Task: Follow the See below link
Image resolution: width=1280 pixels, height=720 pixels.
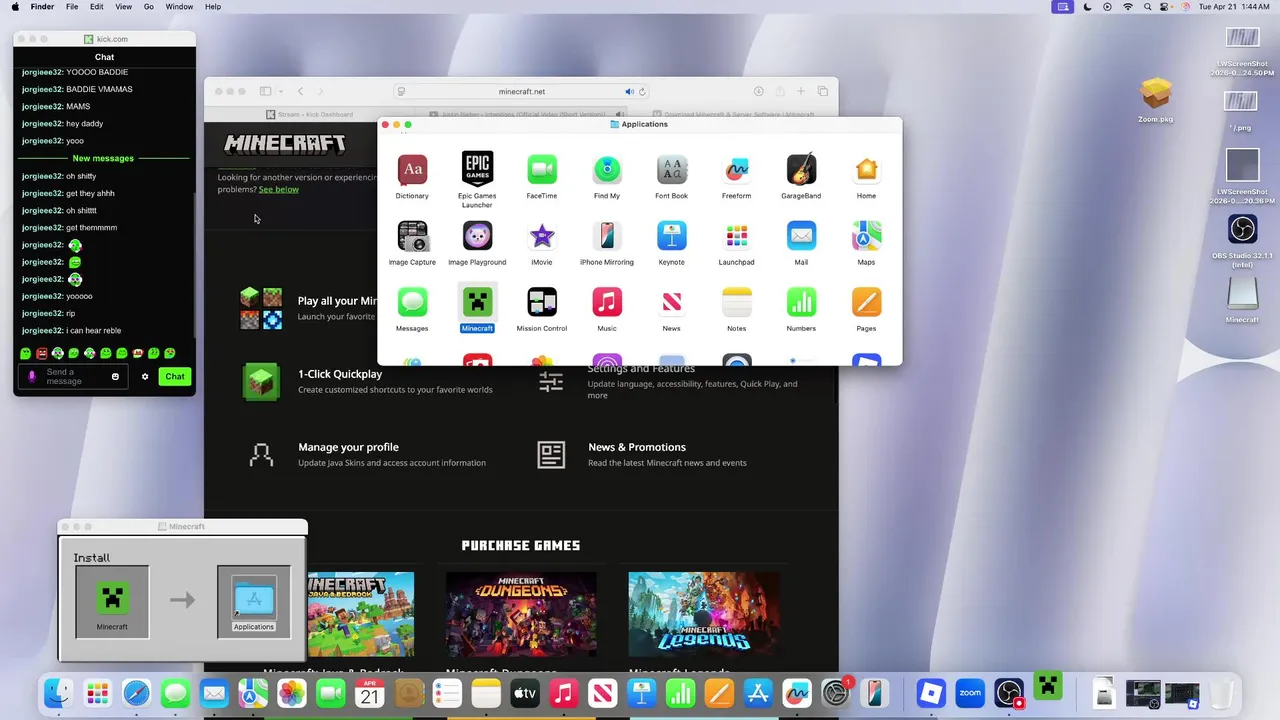Action: 278,189
